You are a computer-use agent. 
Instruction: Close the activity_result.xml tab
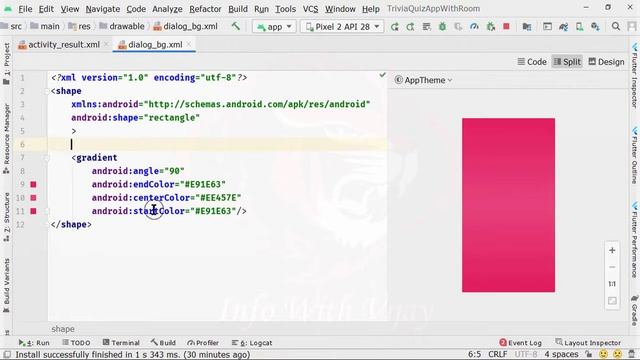106,44
